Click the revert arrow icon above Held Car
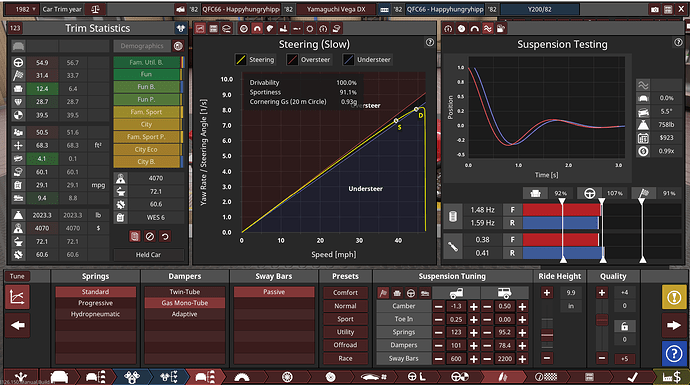Image resolution: width=690 pixels, height=385 pixels. (165, 236)
